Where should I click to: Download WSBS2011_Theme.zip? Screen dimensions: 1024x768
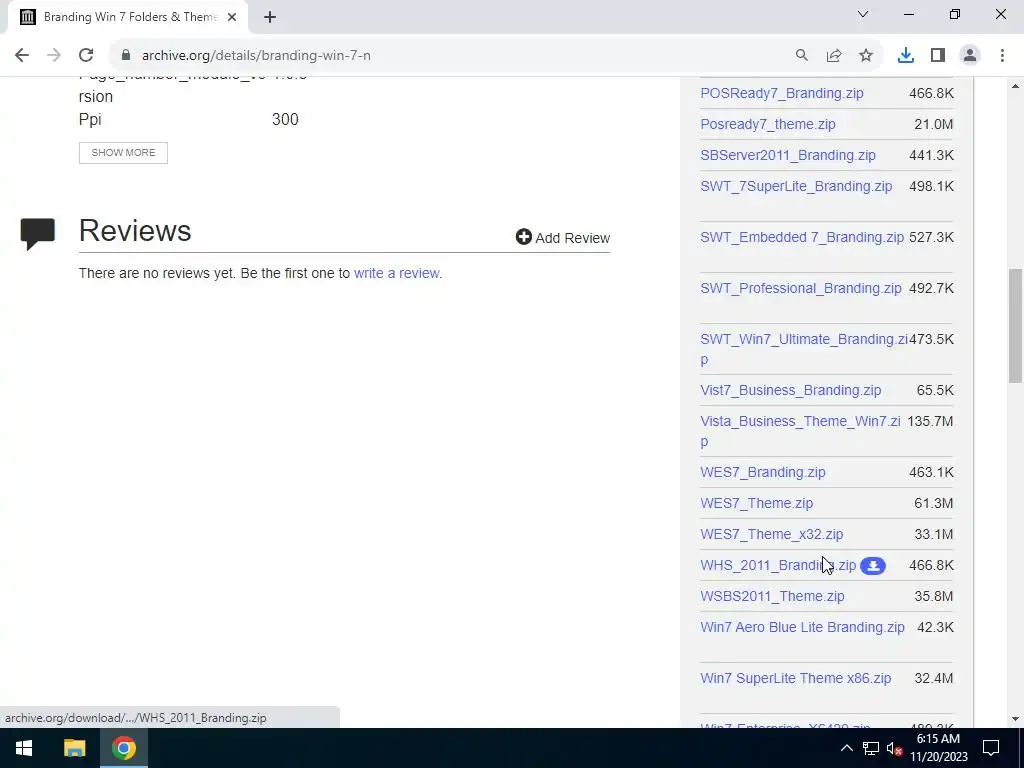[x=772, y=596]
